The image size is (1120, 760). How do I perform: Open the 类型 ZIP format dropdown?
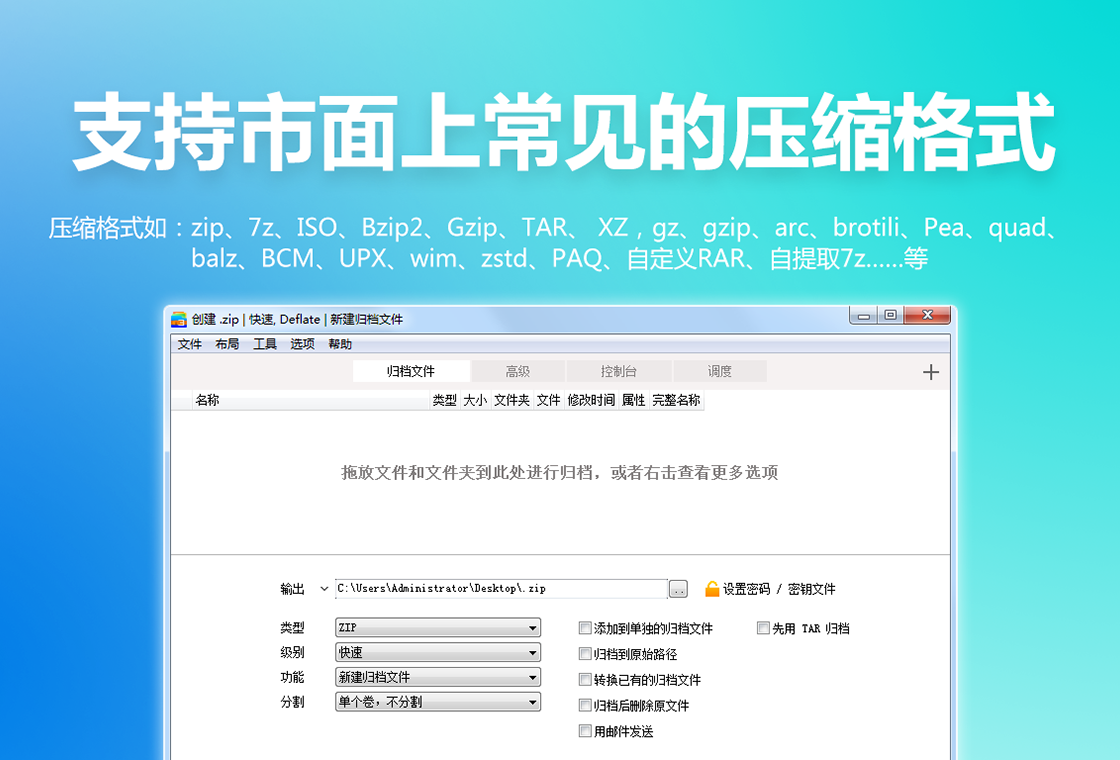pos(437,628)
